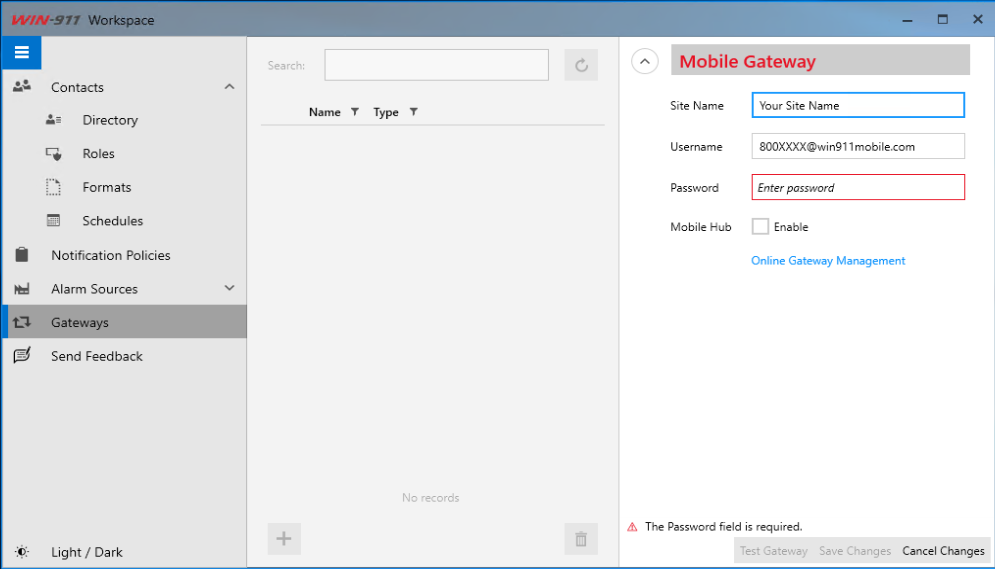Open the Formats page
Viewport: 995px width, 569px height.
107,187
